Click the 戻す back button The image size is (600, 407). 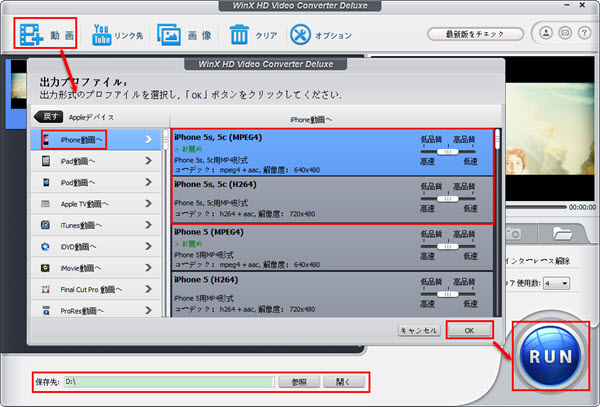(x=48, y=117)
